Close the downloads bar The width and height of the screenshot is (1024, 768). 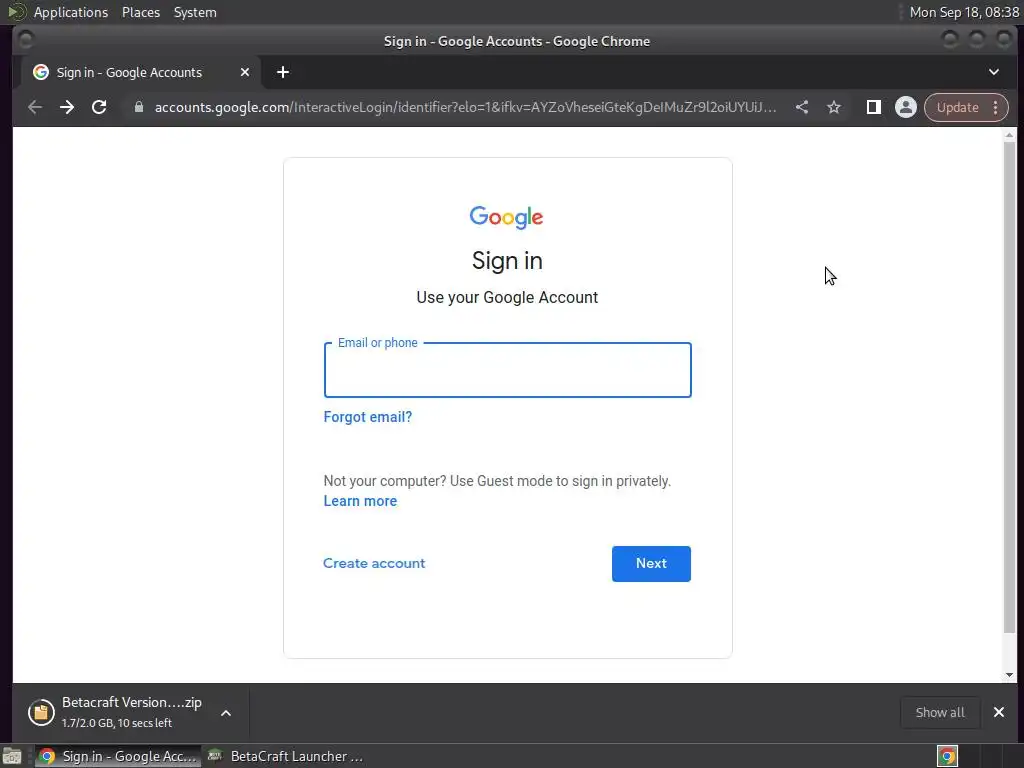click(x=999, y=712)
